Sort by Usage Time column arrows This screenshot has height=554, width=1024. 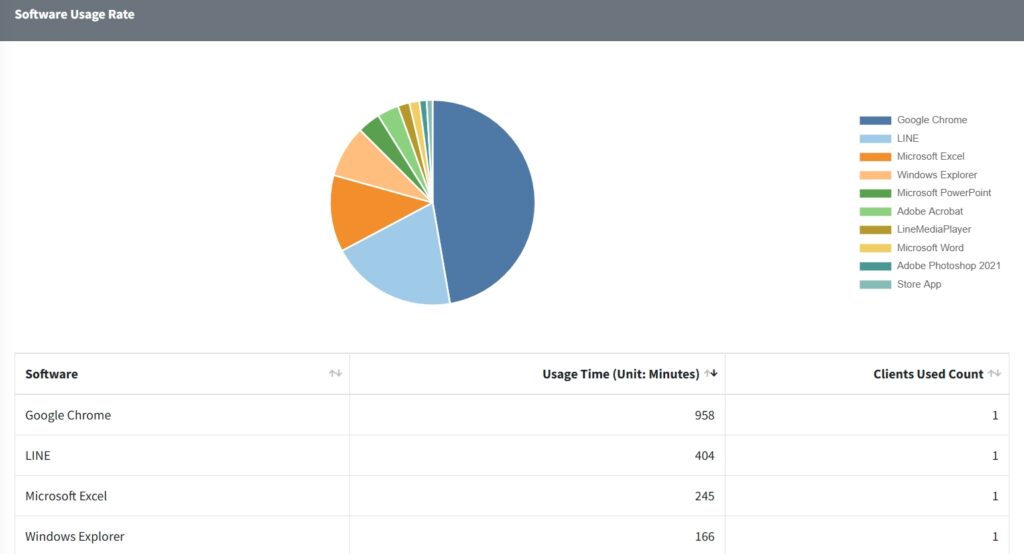click(711, 373)
